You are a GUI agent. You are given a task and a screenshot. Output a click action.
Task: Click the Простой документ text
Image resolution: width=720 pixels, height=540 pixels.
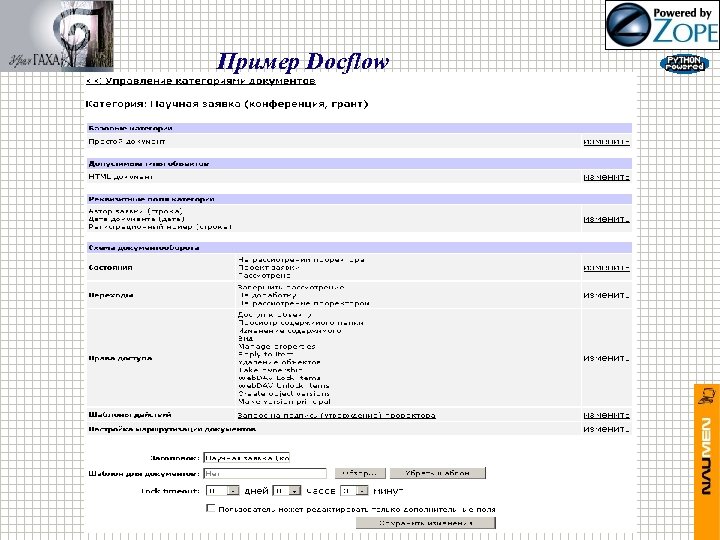click(127, 141)
